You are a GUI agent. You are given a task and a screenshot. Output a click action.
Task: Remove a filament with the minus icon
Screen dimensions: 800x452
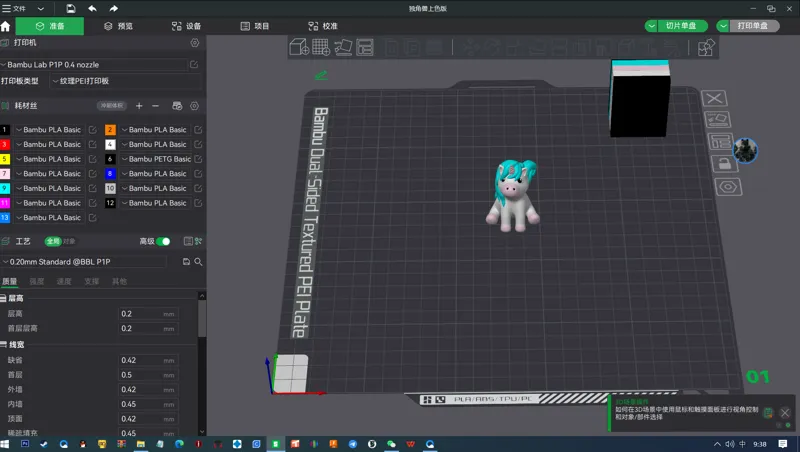pyautogui.click(x=156, y=106)
